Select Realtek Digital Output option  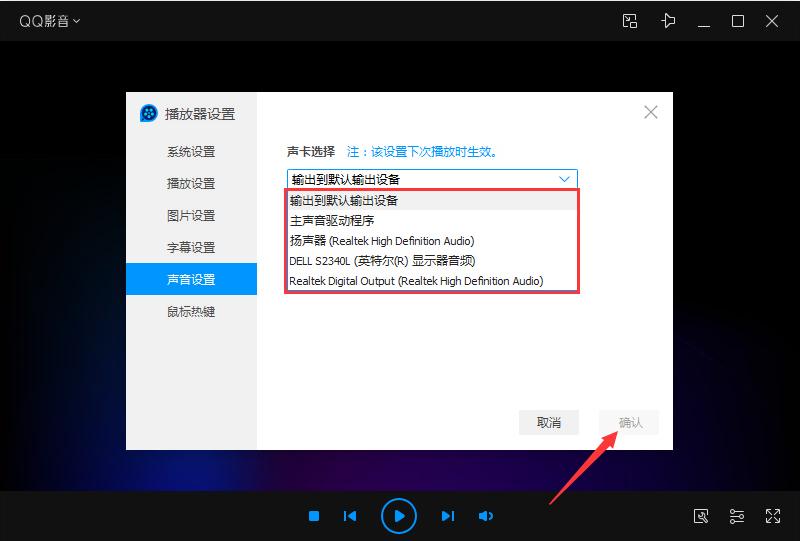point(416,281)
